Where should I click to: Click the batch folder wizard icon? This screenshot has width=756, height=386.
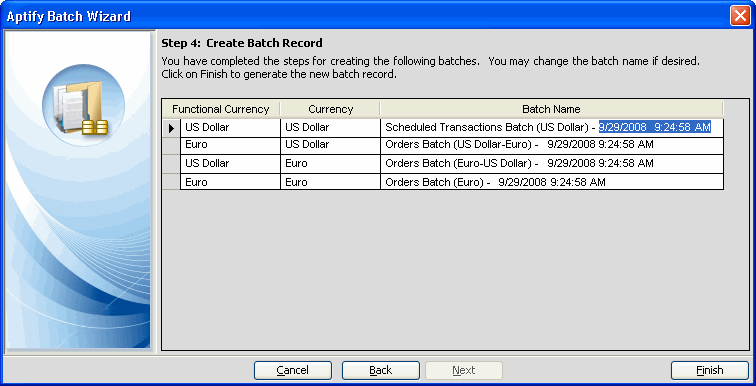[x=83, y=105]
